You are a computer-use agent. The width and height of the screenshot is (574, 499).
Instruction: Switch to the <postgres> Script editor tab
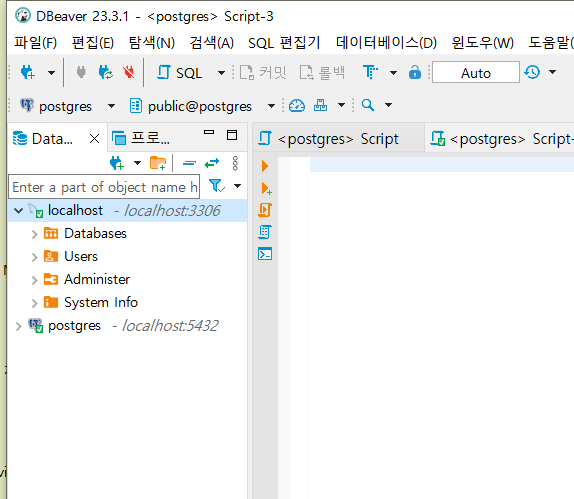338,139
